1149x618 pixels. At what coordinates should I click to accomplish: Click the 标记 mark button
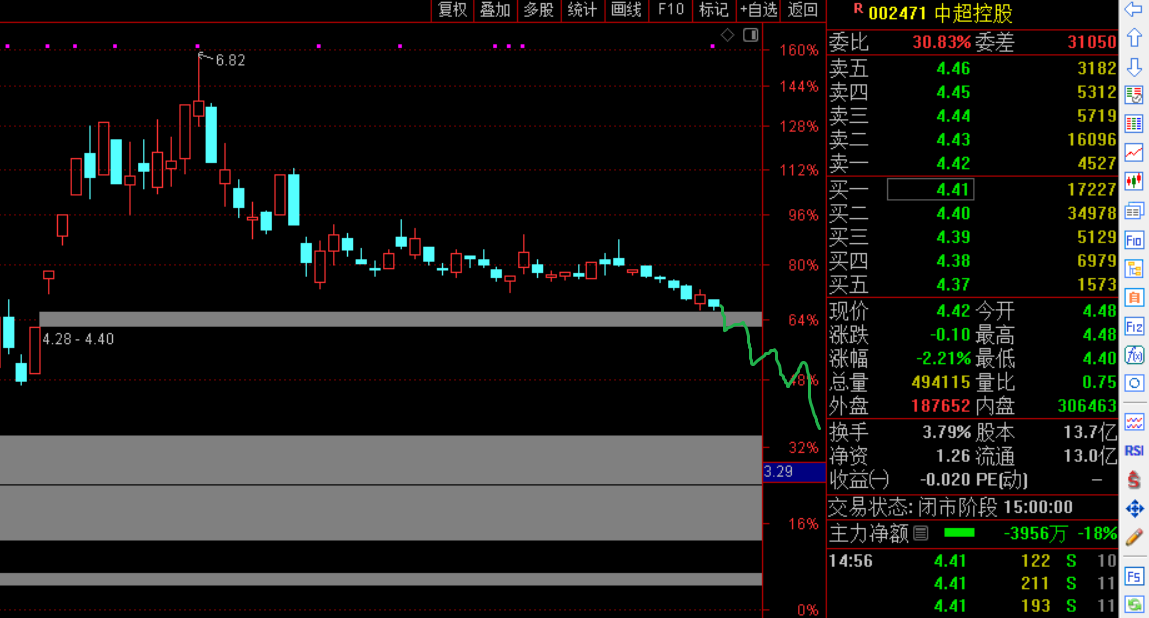point(714,10)
